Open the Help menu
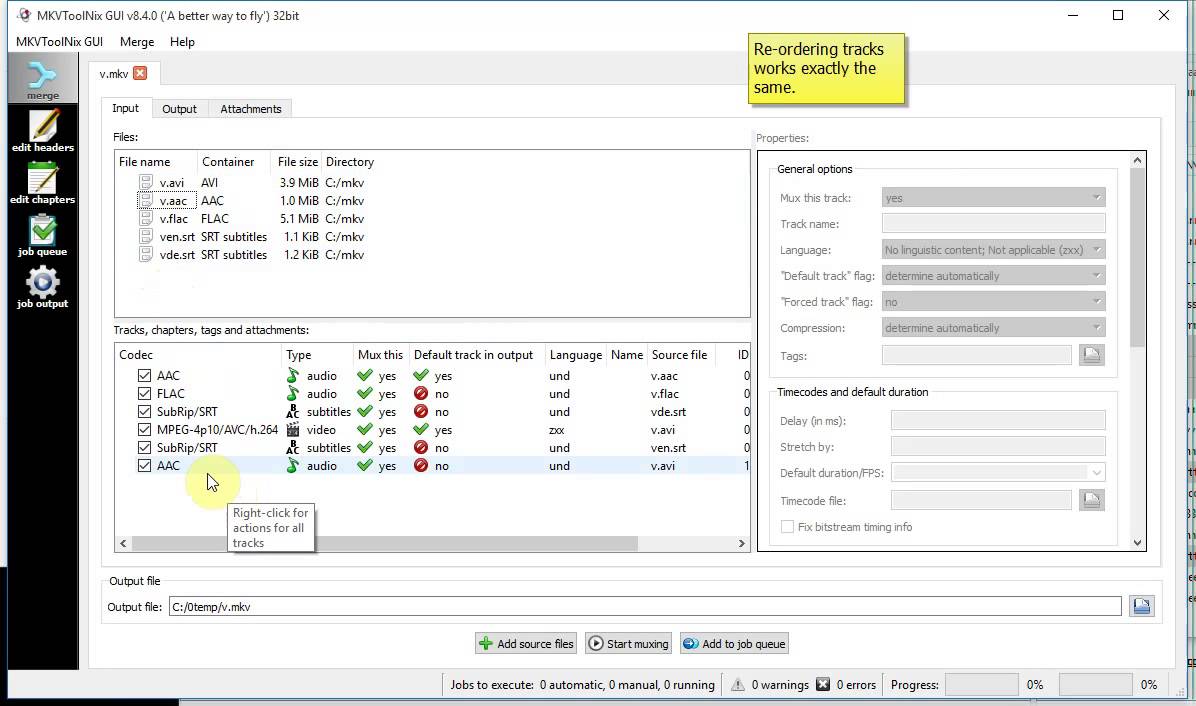Image resolution: width=1196 pixels, height=706 pixels. (182, 42)
